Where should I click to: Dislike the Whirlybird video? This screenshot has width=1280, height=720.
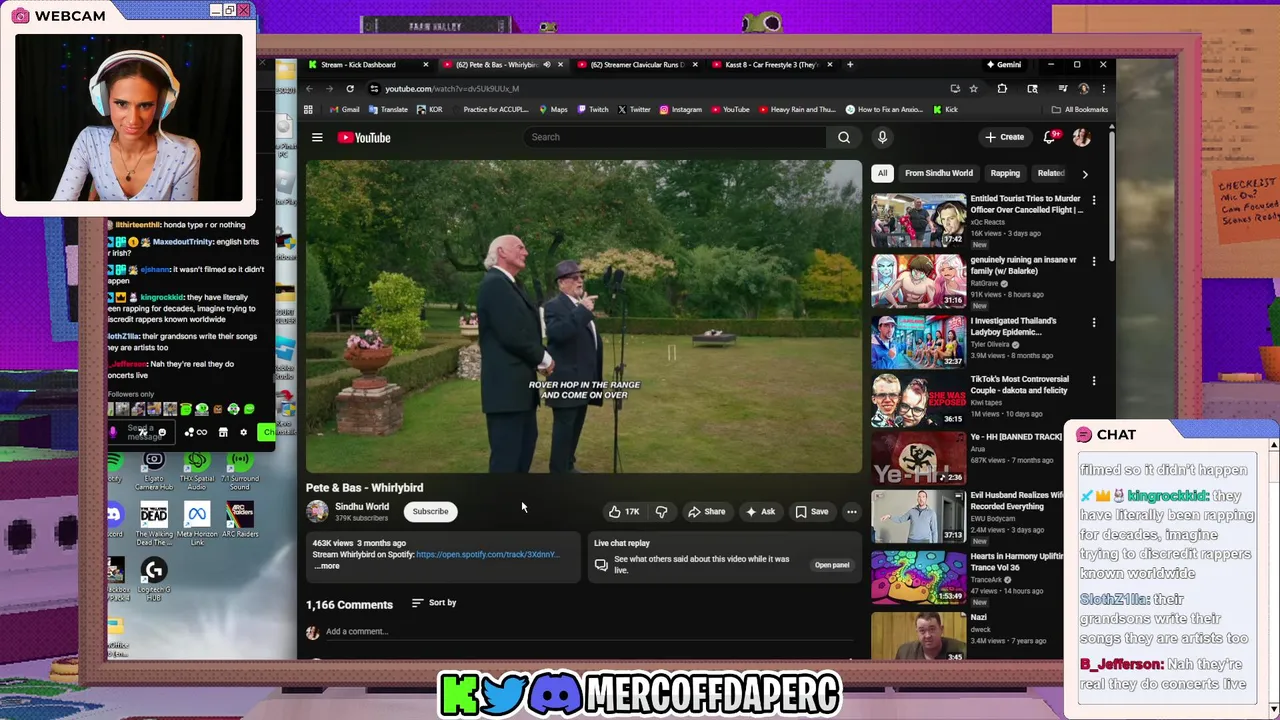661,511
